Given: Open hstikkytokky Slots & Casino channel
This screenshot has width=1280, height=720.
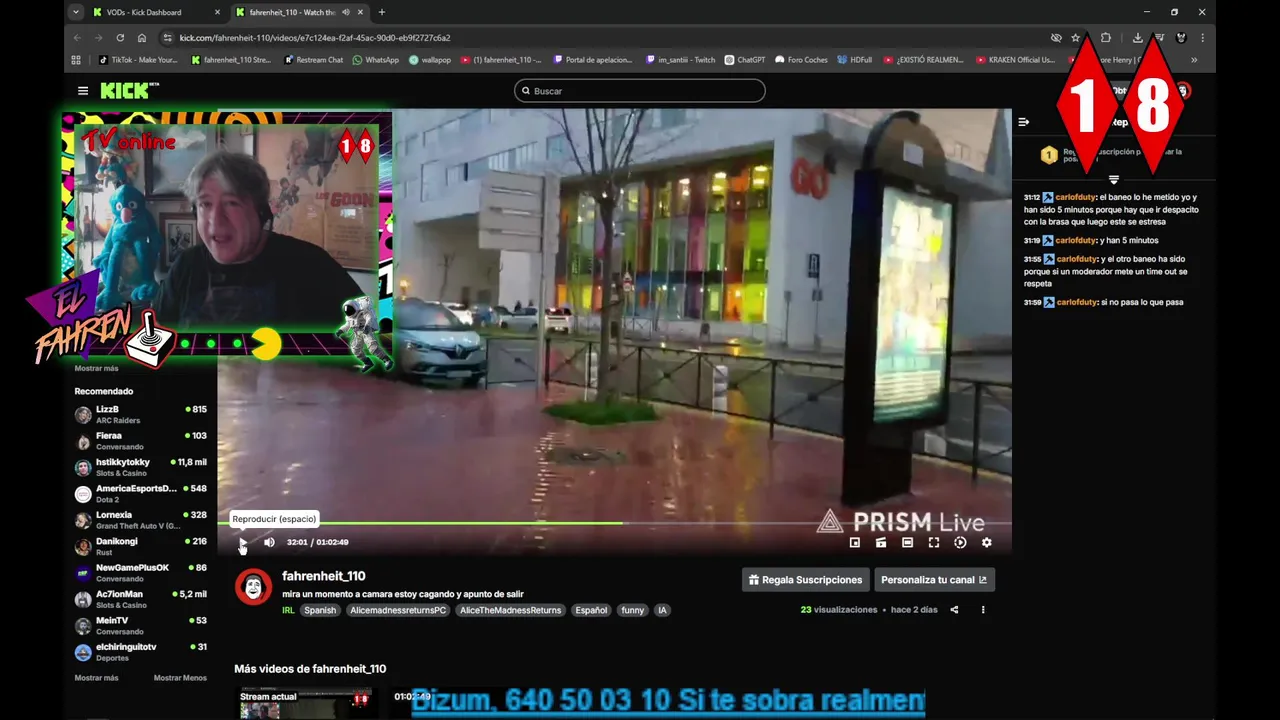Looking at the screenshot, I should click(x=141, y=467).
